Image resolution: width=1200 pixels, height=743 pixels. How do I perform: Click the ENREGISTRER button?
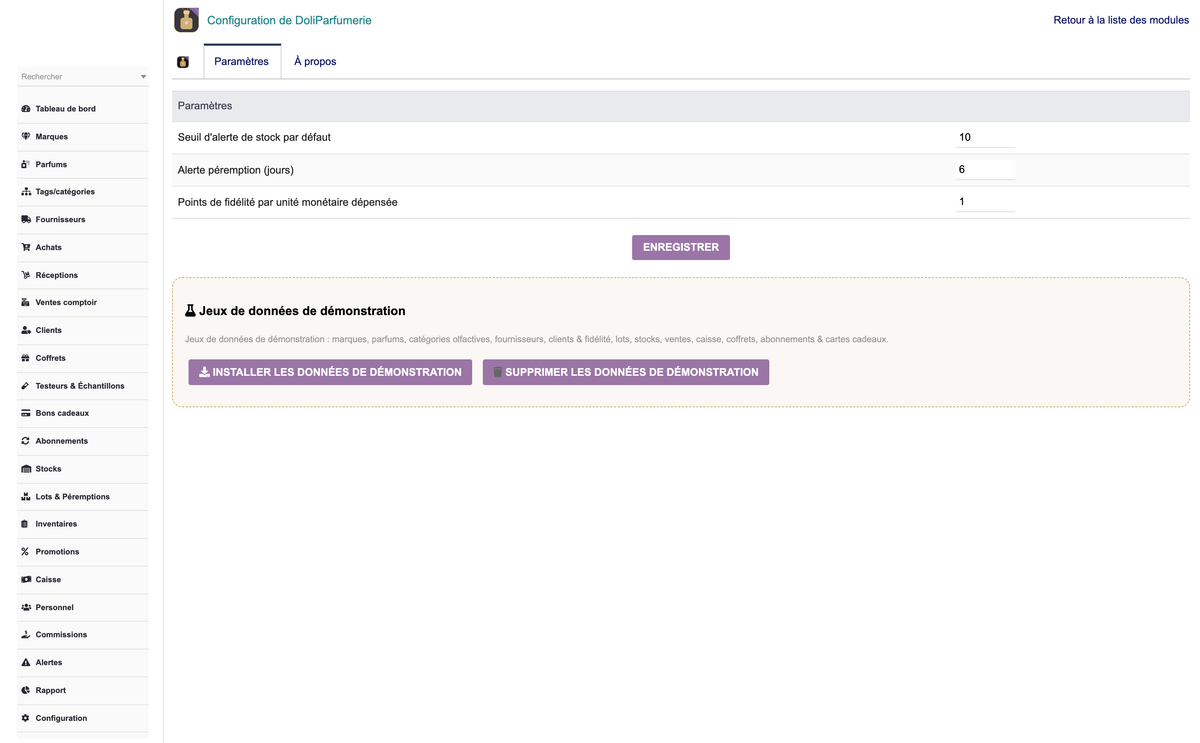(681, 247)
